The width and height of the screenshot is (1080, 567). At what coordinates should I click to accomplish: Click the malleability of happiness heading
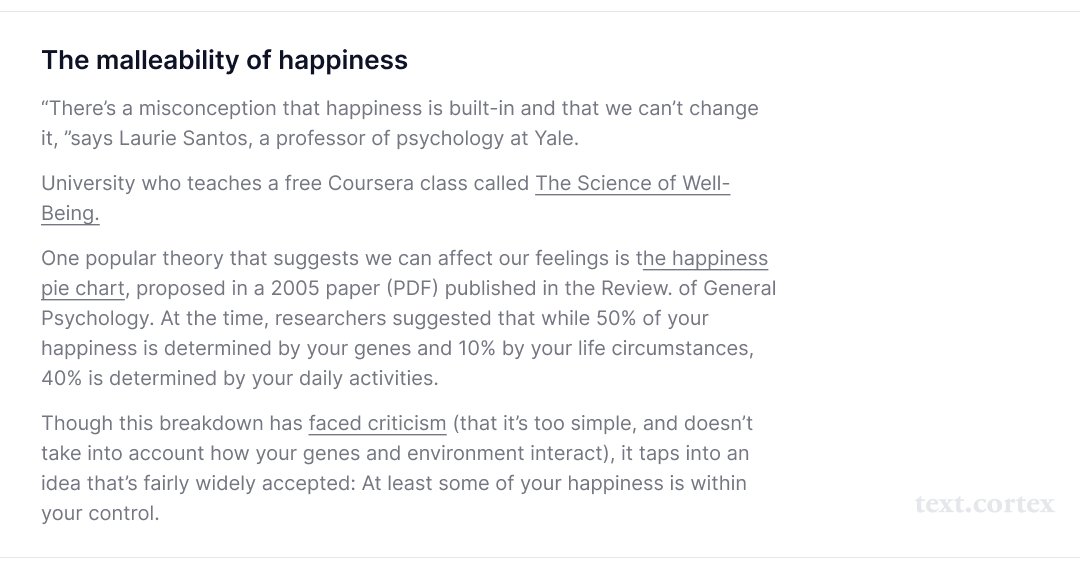pos(225,60)
